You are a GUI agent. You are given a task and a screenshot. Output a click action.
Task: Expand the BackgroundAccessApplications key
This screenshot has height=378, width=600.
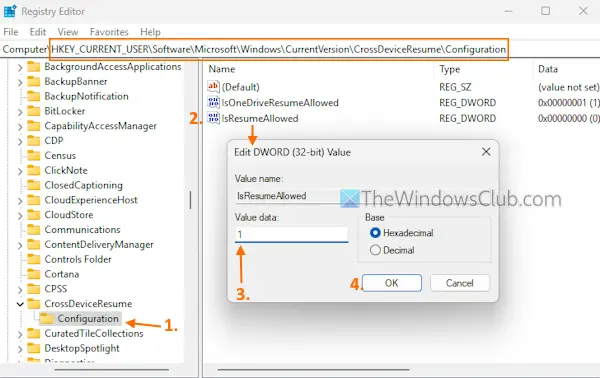coord(20,68)
